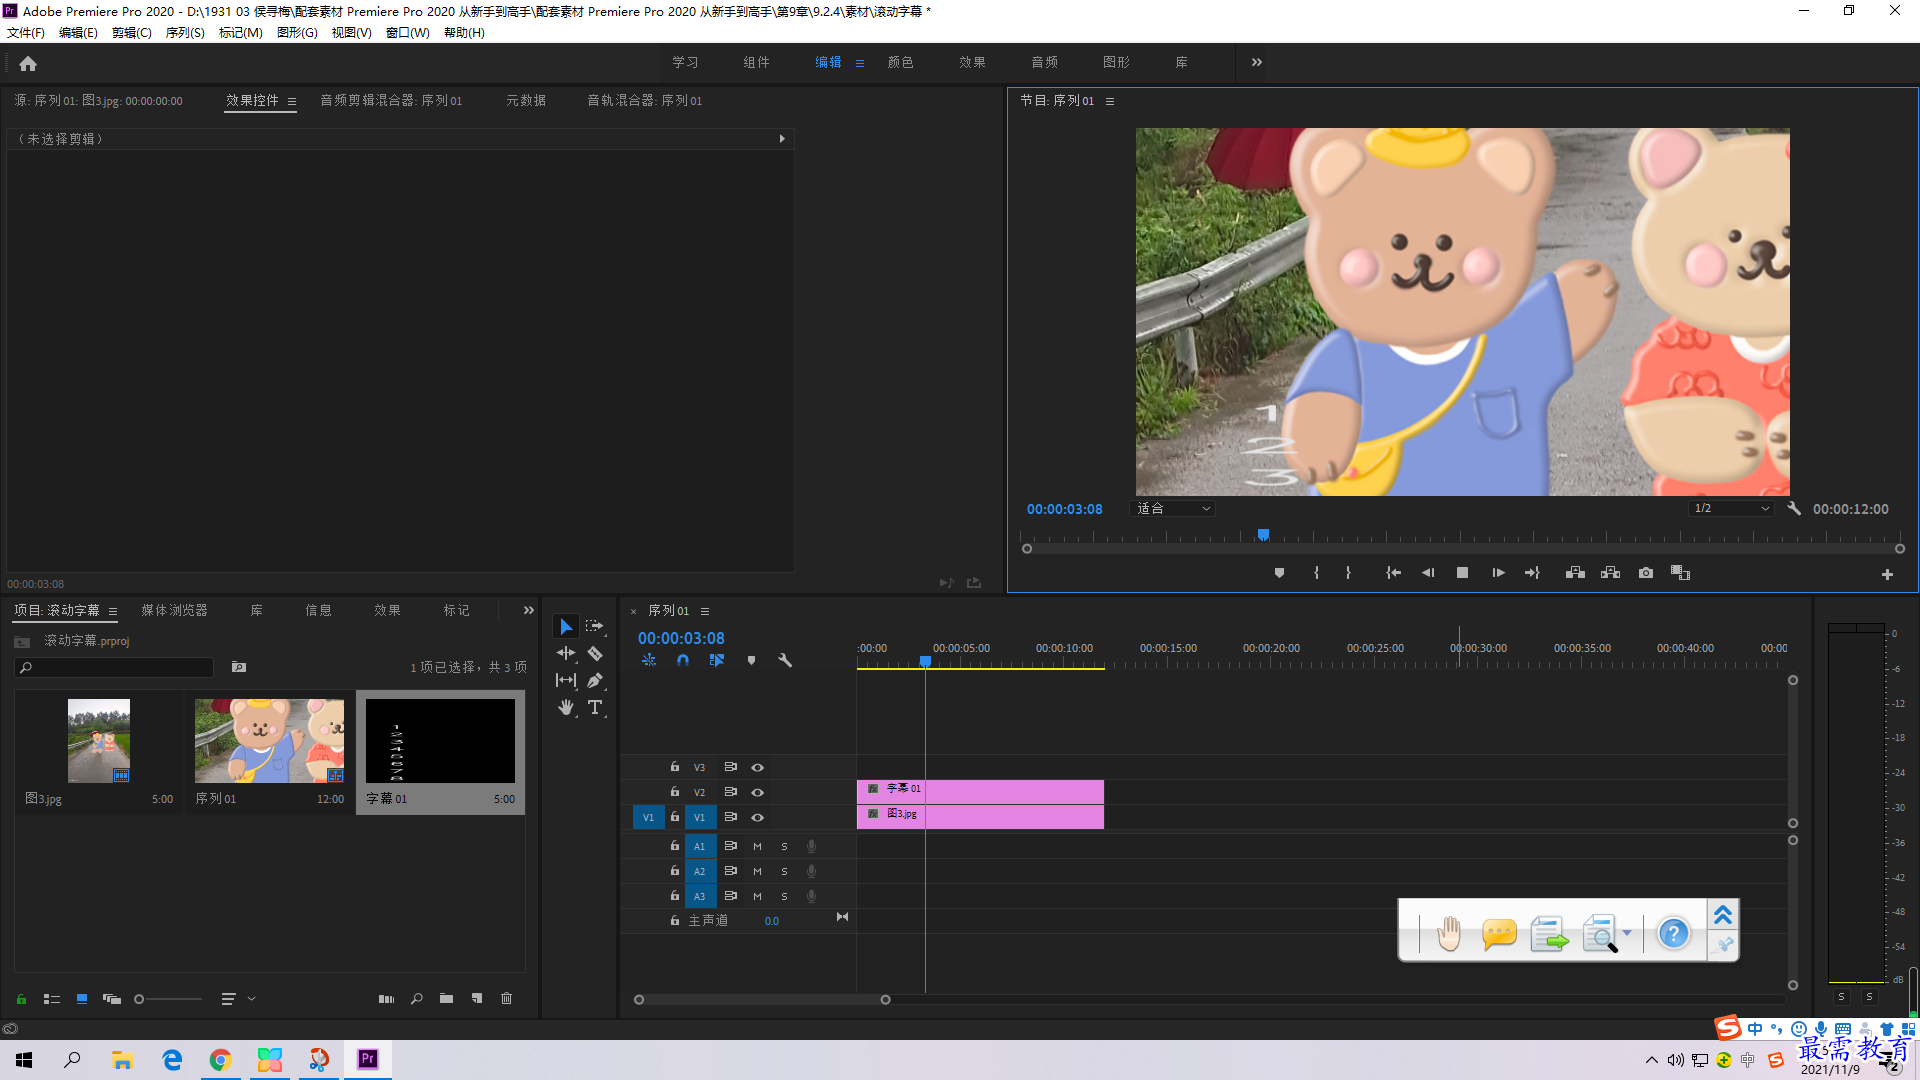Toggle linked selection in timeline
Image resolution: width=1920 pixels, height=1080 pixels.
(716, 660)
